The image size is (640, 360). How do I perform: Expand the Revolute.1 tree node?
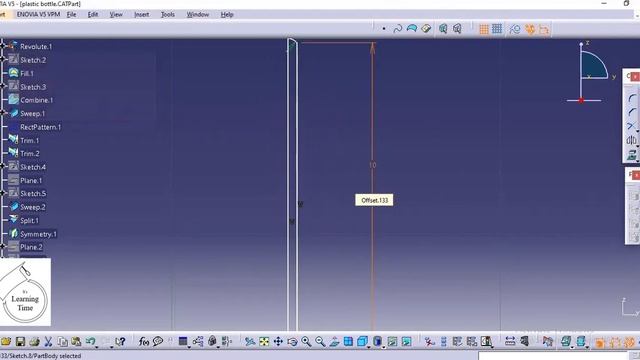[3, 47]
